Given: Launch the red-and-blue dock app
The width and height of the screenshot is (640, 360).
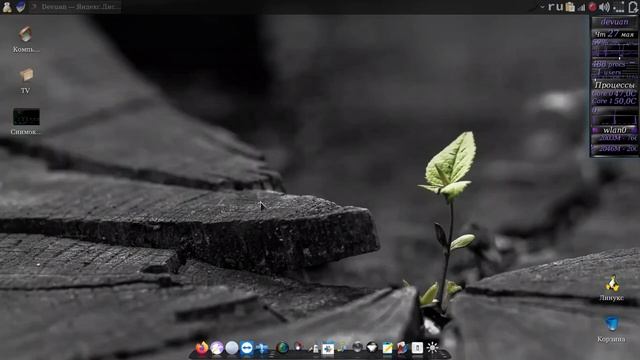Looking at the screenshot, I should tap(402, 348).
